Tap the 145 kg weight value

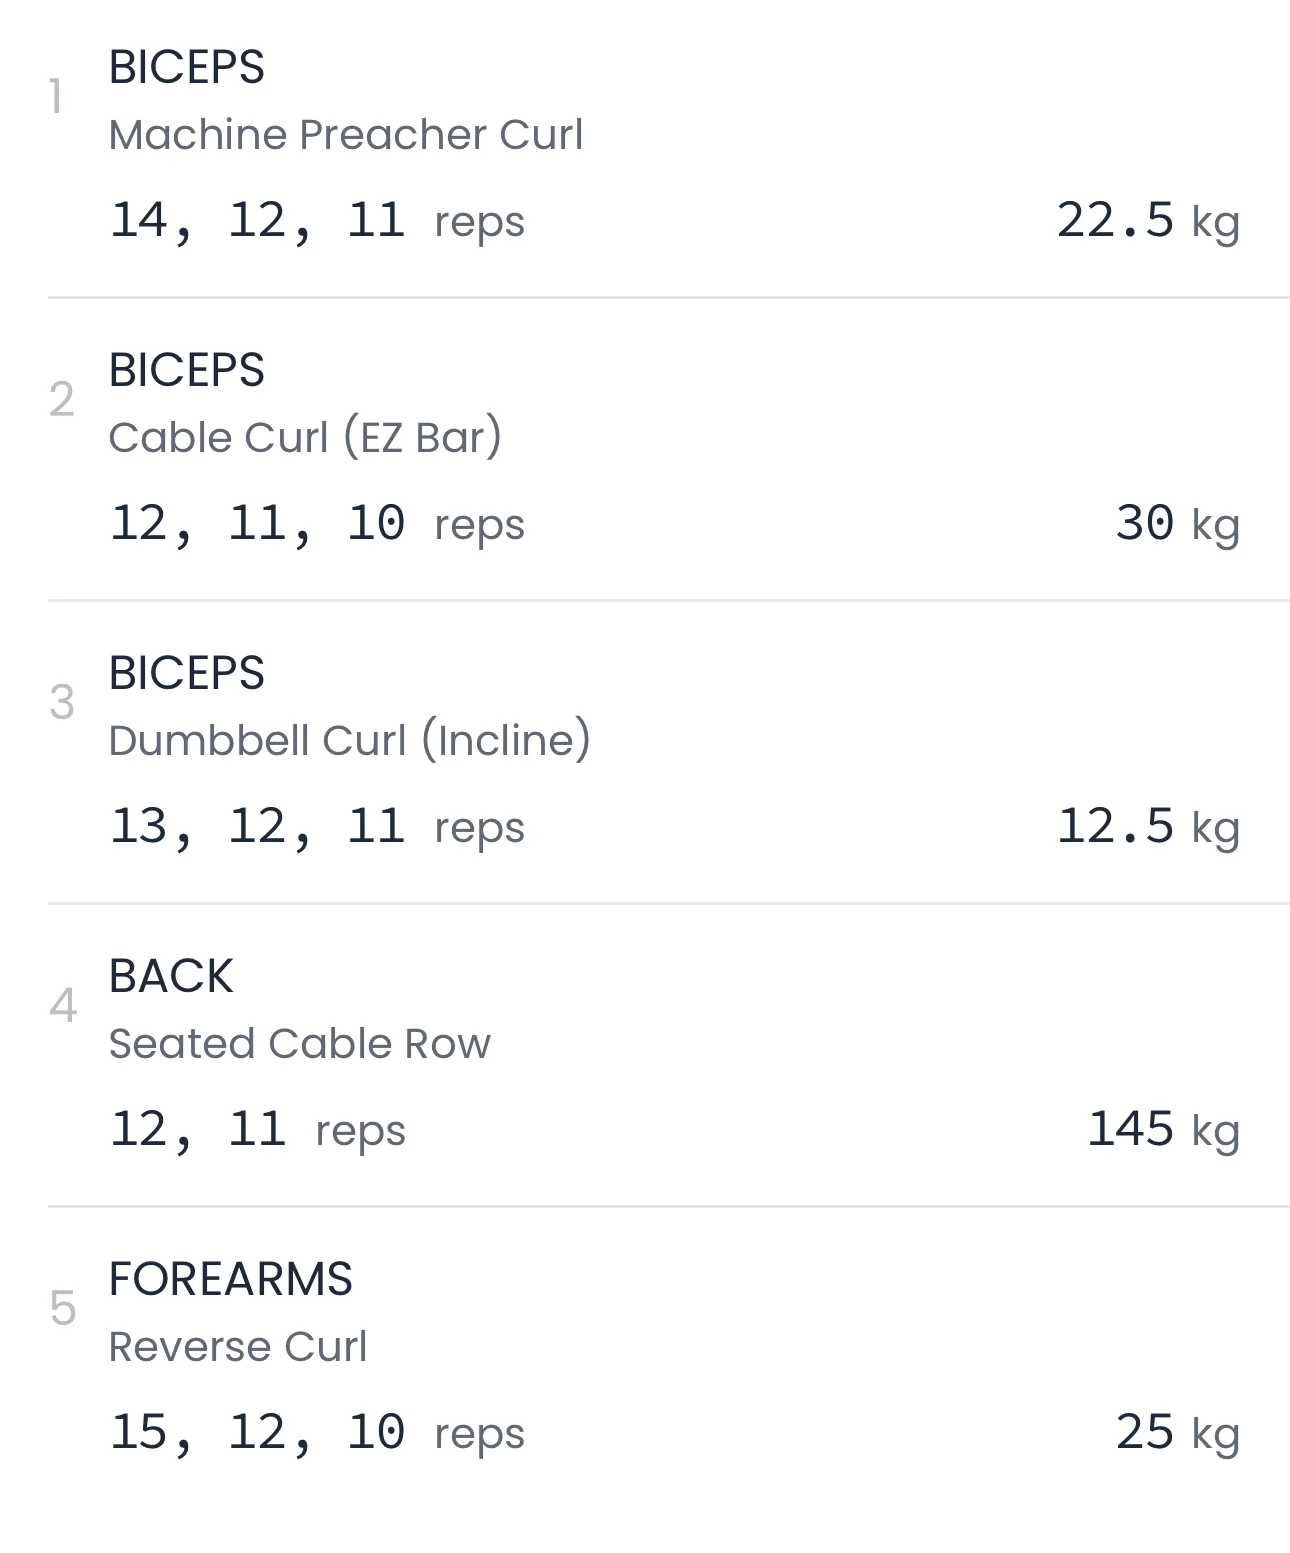coord(1162,1130)
